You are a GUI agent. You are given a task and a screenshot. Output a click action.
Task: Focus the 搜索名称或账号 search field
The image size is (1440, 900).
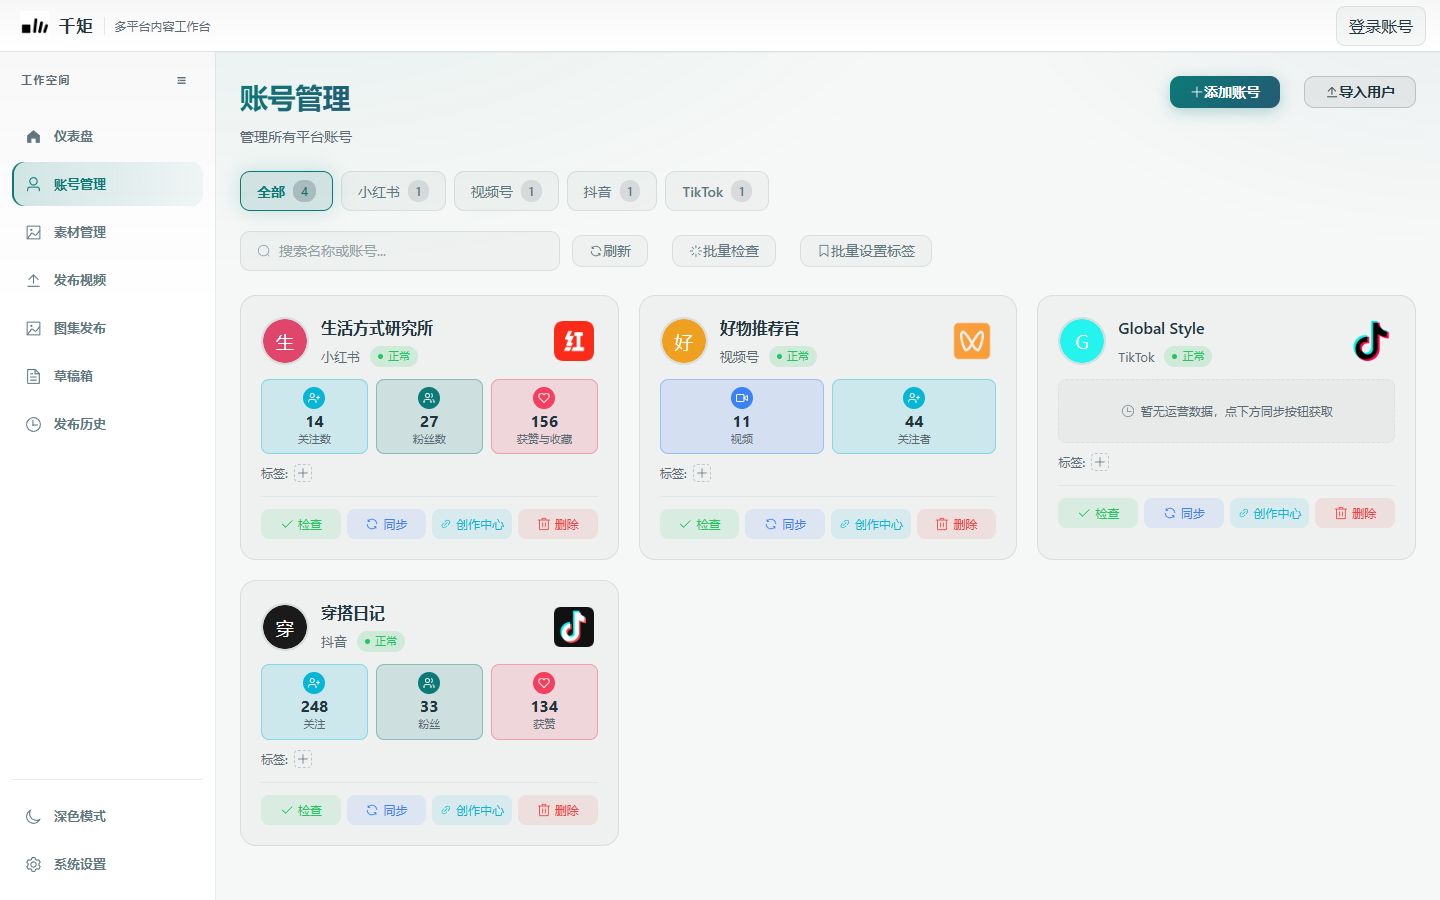click(x=400, y=251)
